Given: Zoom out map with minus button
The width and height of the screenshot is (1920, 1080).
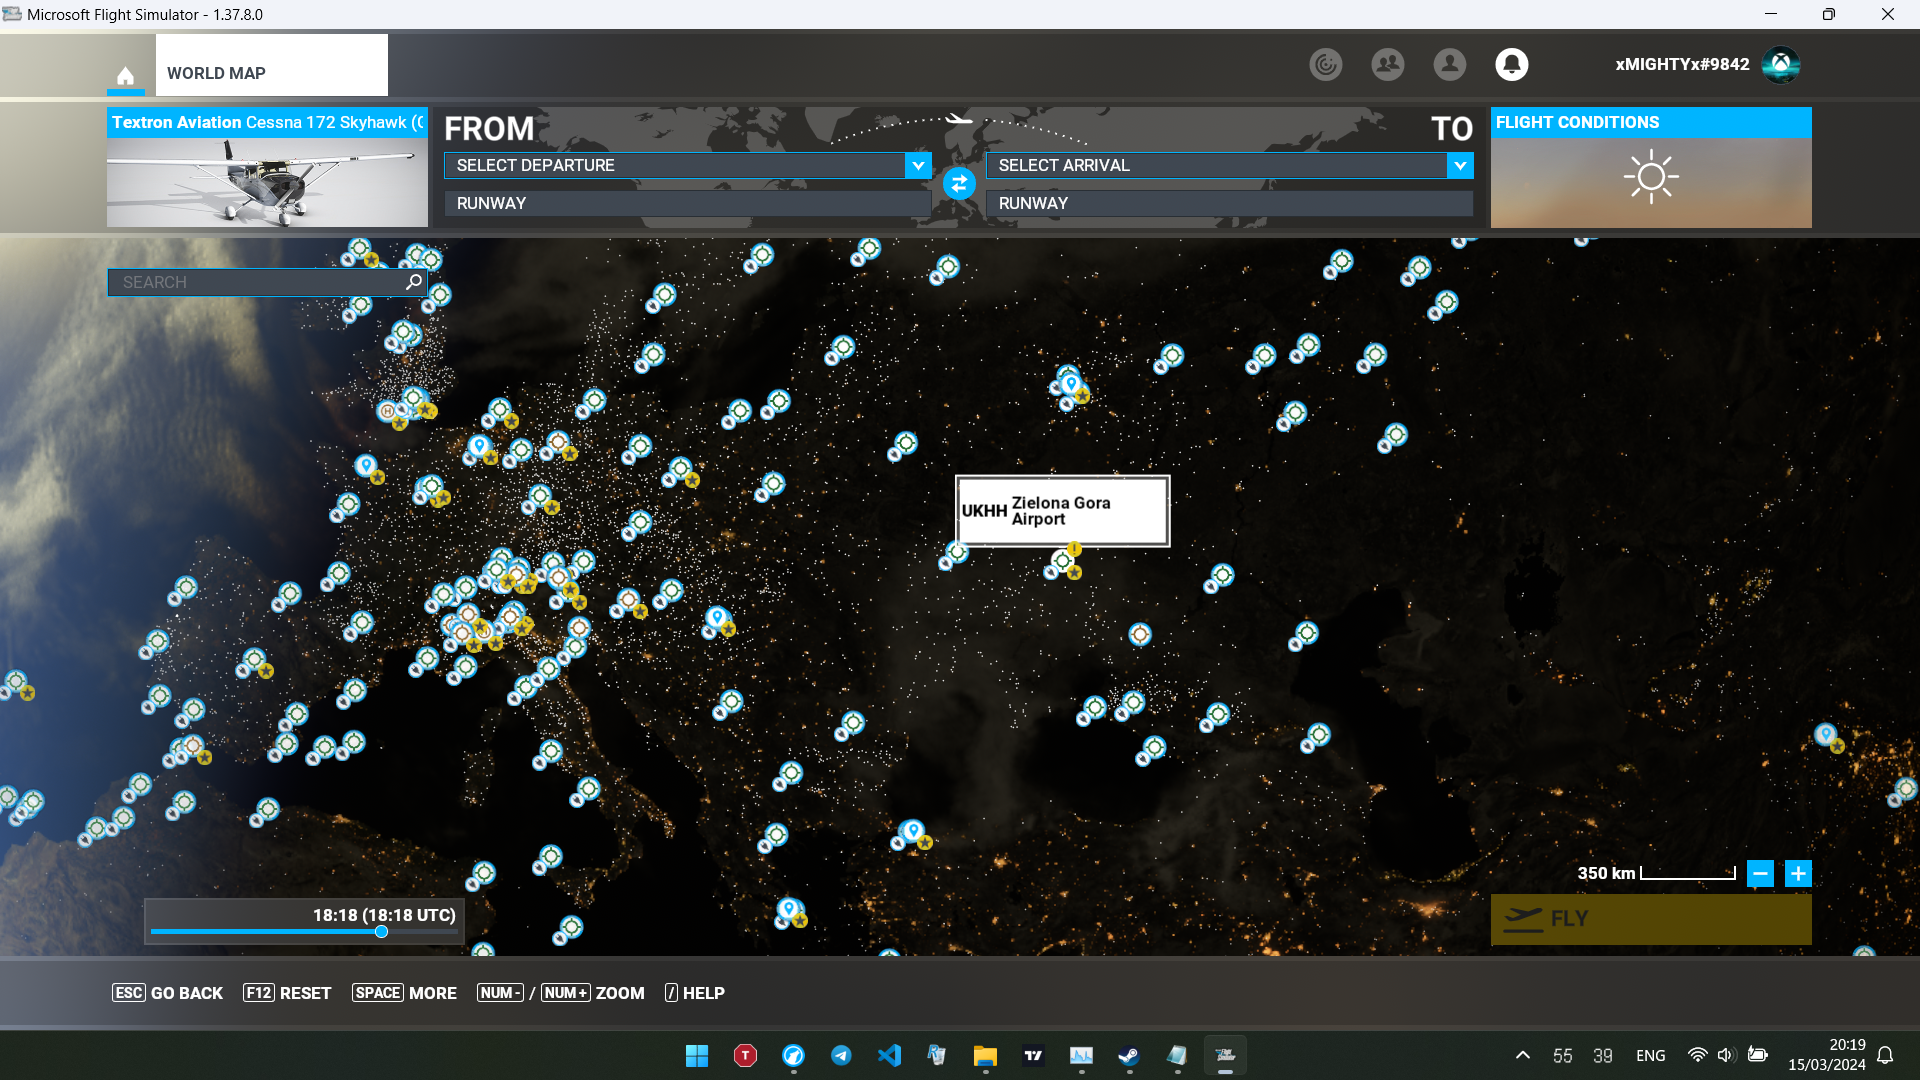Looking at the screenshot, I should click(1760, 874).
